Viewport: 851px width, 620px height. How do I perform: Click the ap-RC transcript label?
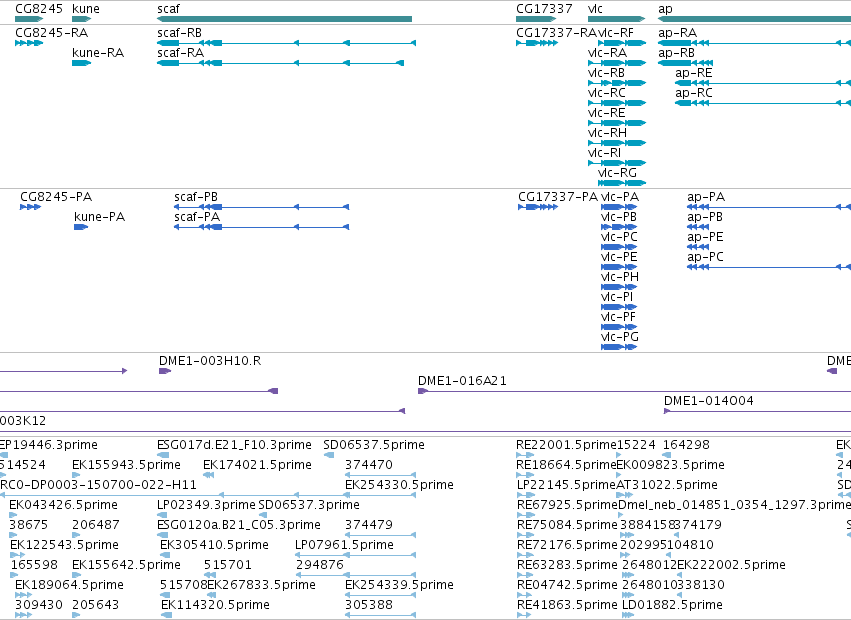pos(694,93)
